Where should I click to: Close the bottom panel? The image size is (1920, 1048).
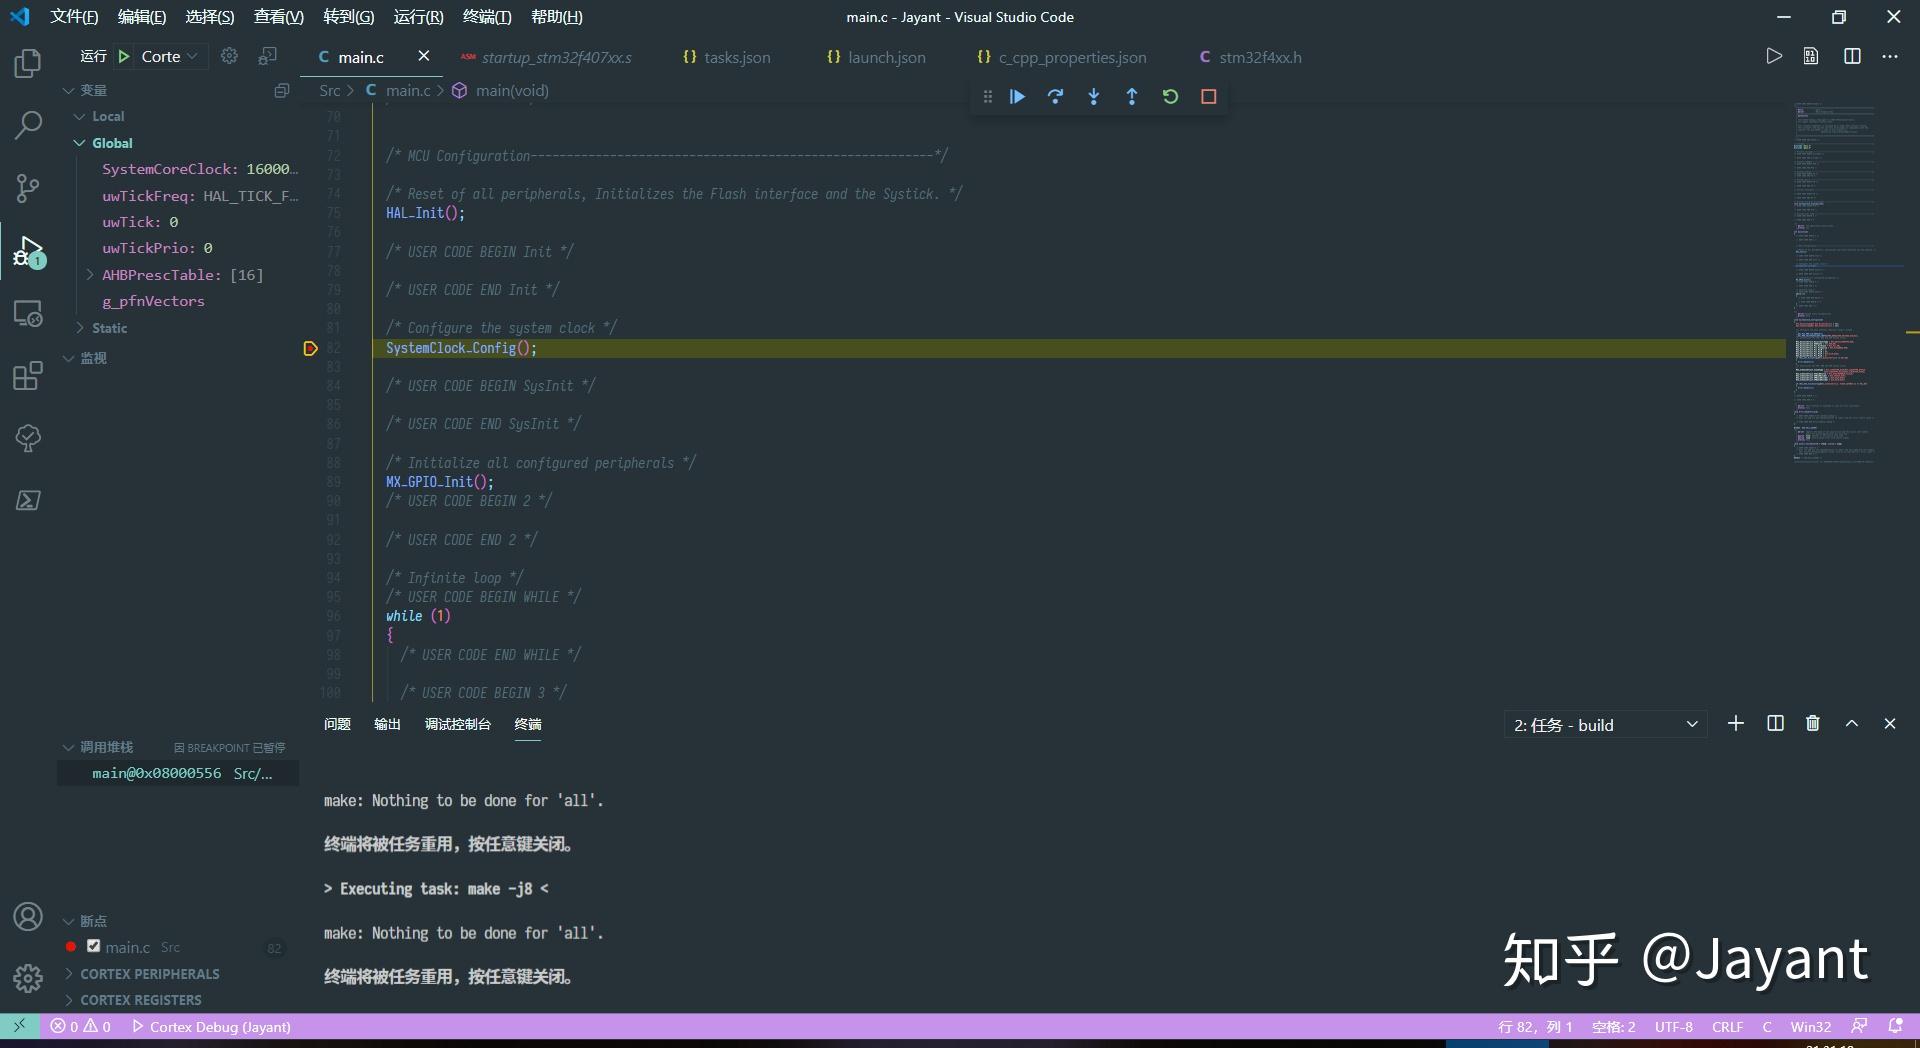tap(1890, 724)
